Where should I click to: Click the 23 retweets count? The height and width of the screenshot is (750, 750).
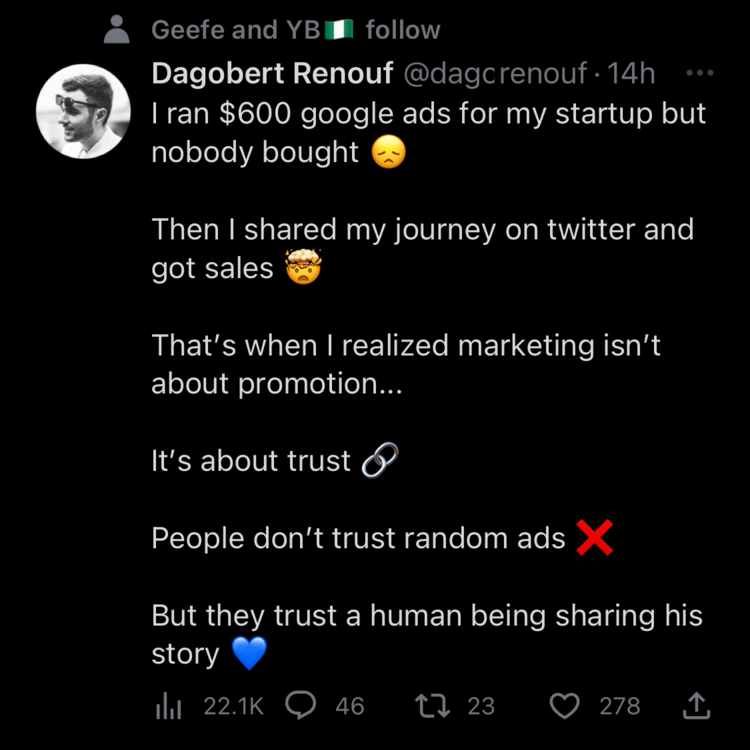coord(481,706)
